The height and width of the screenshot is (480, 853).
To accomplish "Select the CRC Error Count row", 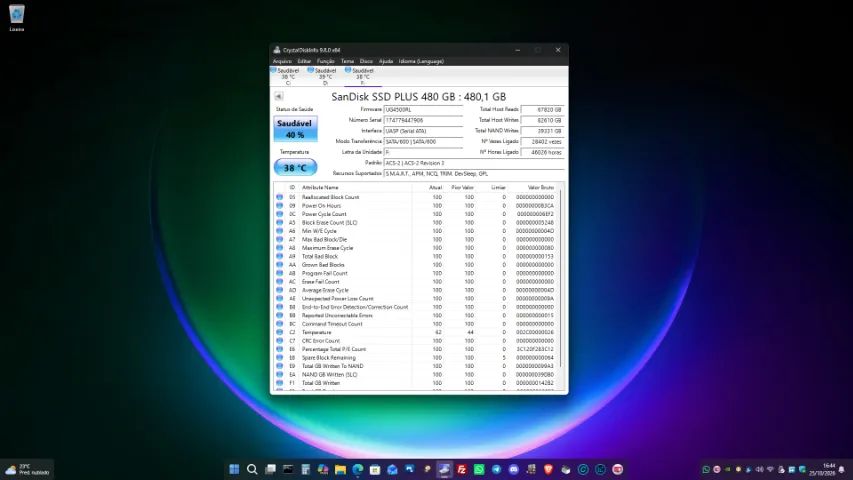I will coord(417,341).
